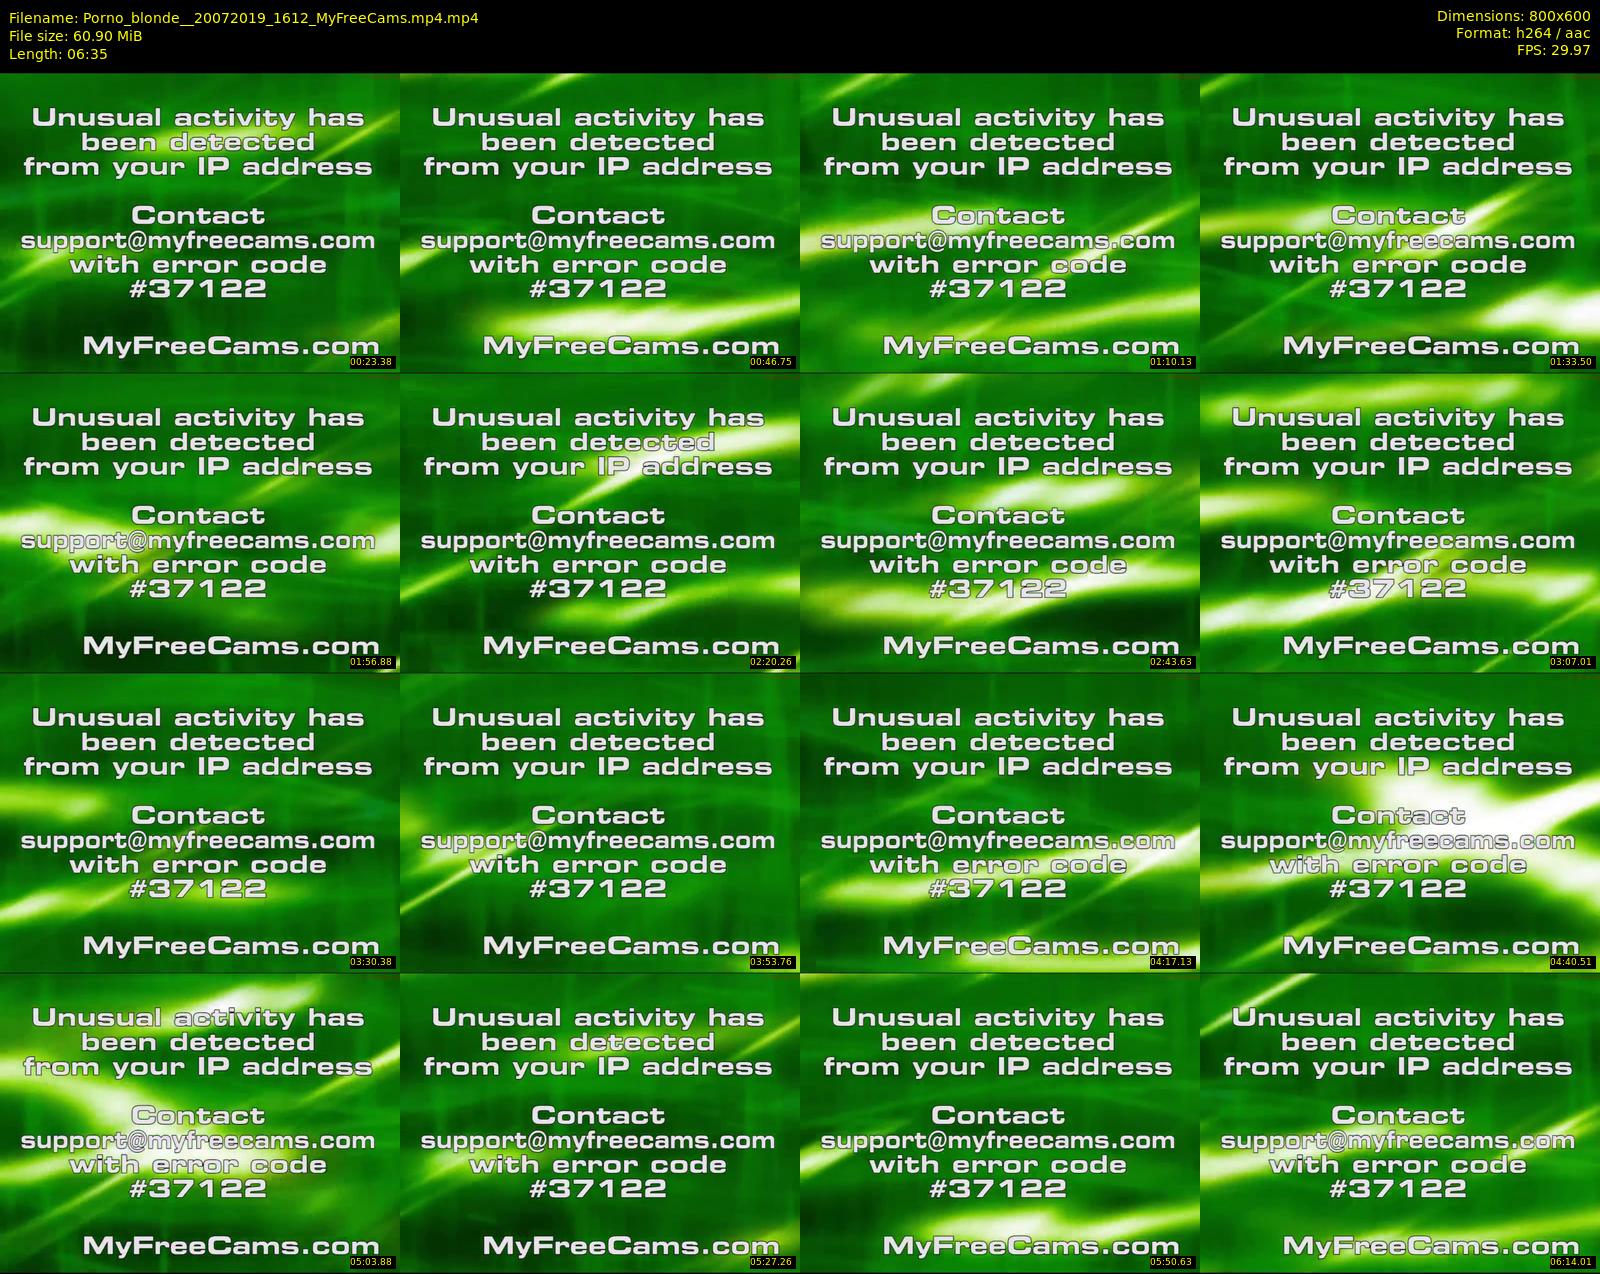The image size is (1600, 1274).
Task: Select the frame with timestamp 05:27.26
Action: (599, 1122)
